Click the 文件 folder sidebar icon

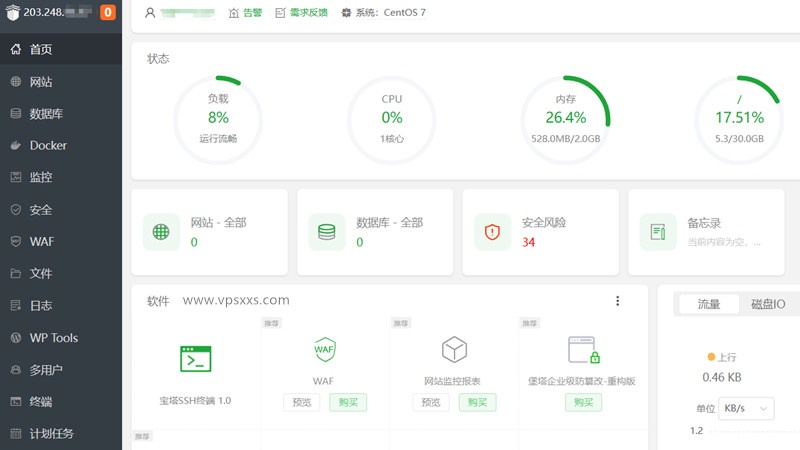(x=16, y=273)
